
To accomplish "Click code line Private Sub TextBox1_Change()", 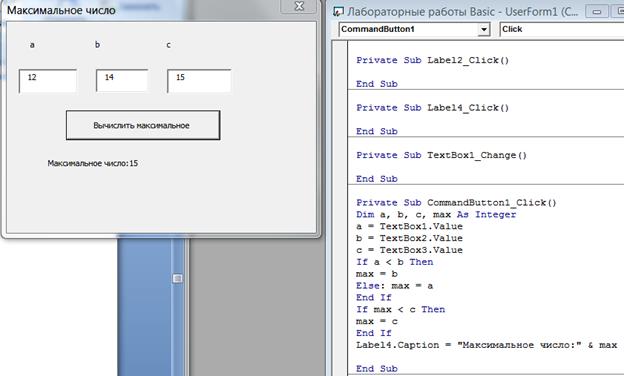I will pyautogui.click(x=442, y=155).
